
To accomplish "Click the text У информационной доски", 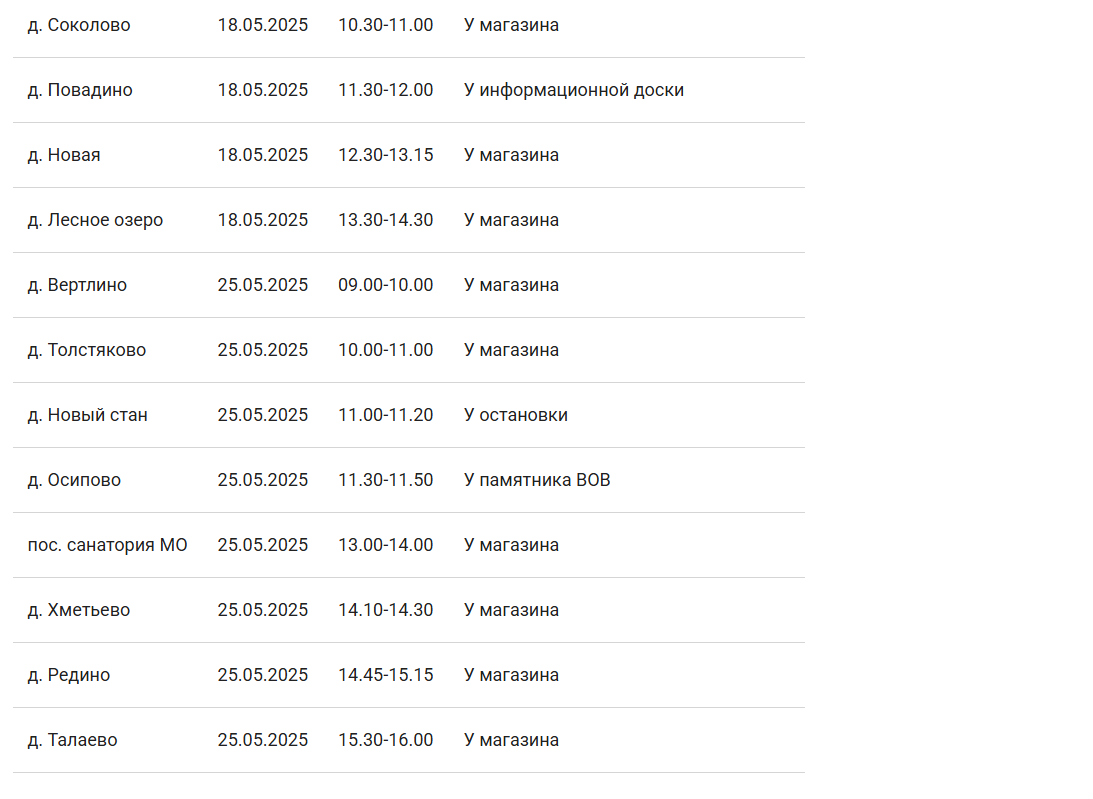I will pos(574,90).
